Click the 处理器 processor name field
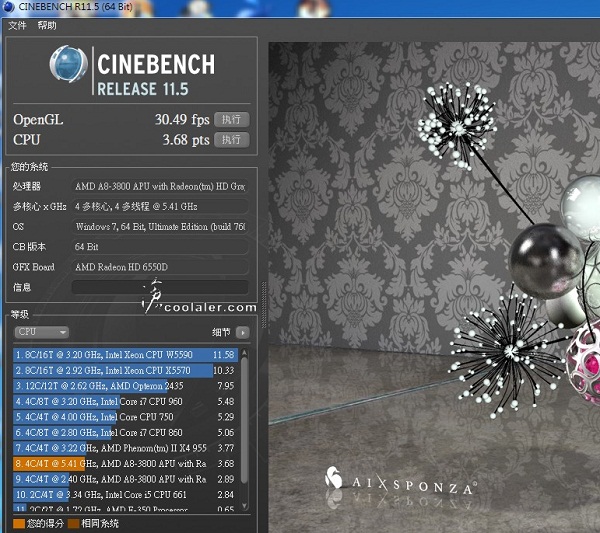 click(x=160, y=186)
